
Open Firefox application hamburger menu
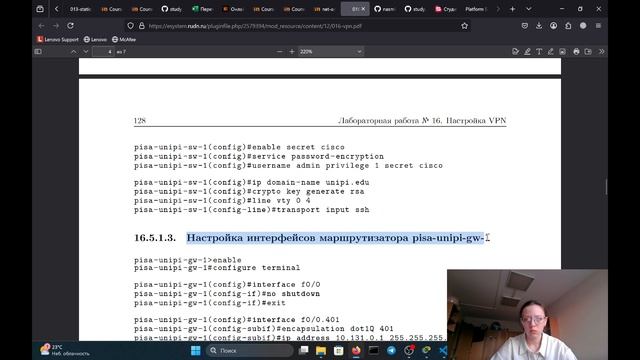(x=598, y=26)
